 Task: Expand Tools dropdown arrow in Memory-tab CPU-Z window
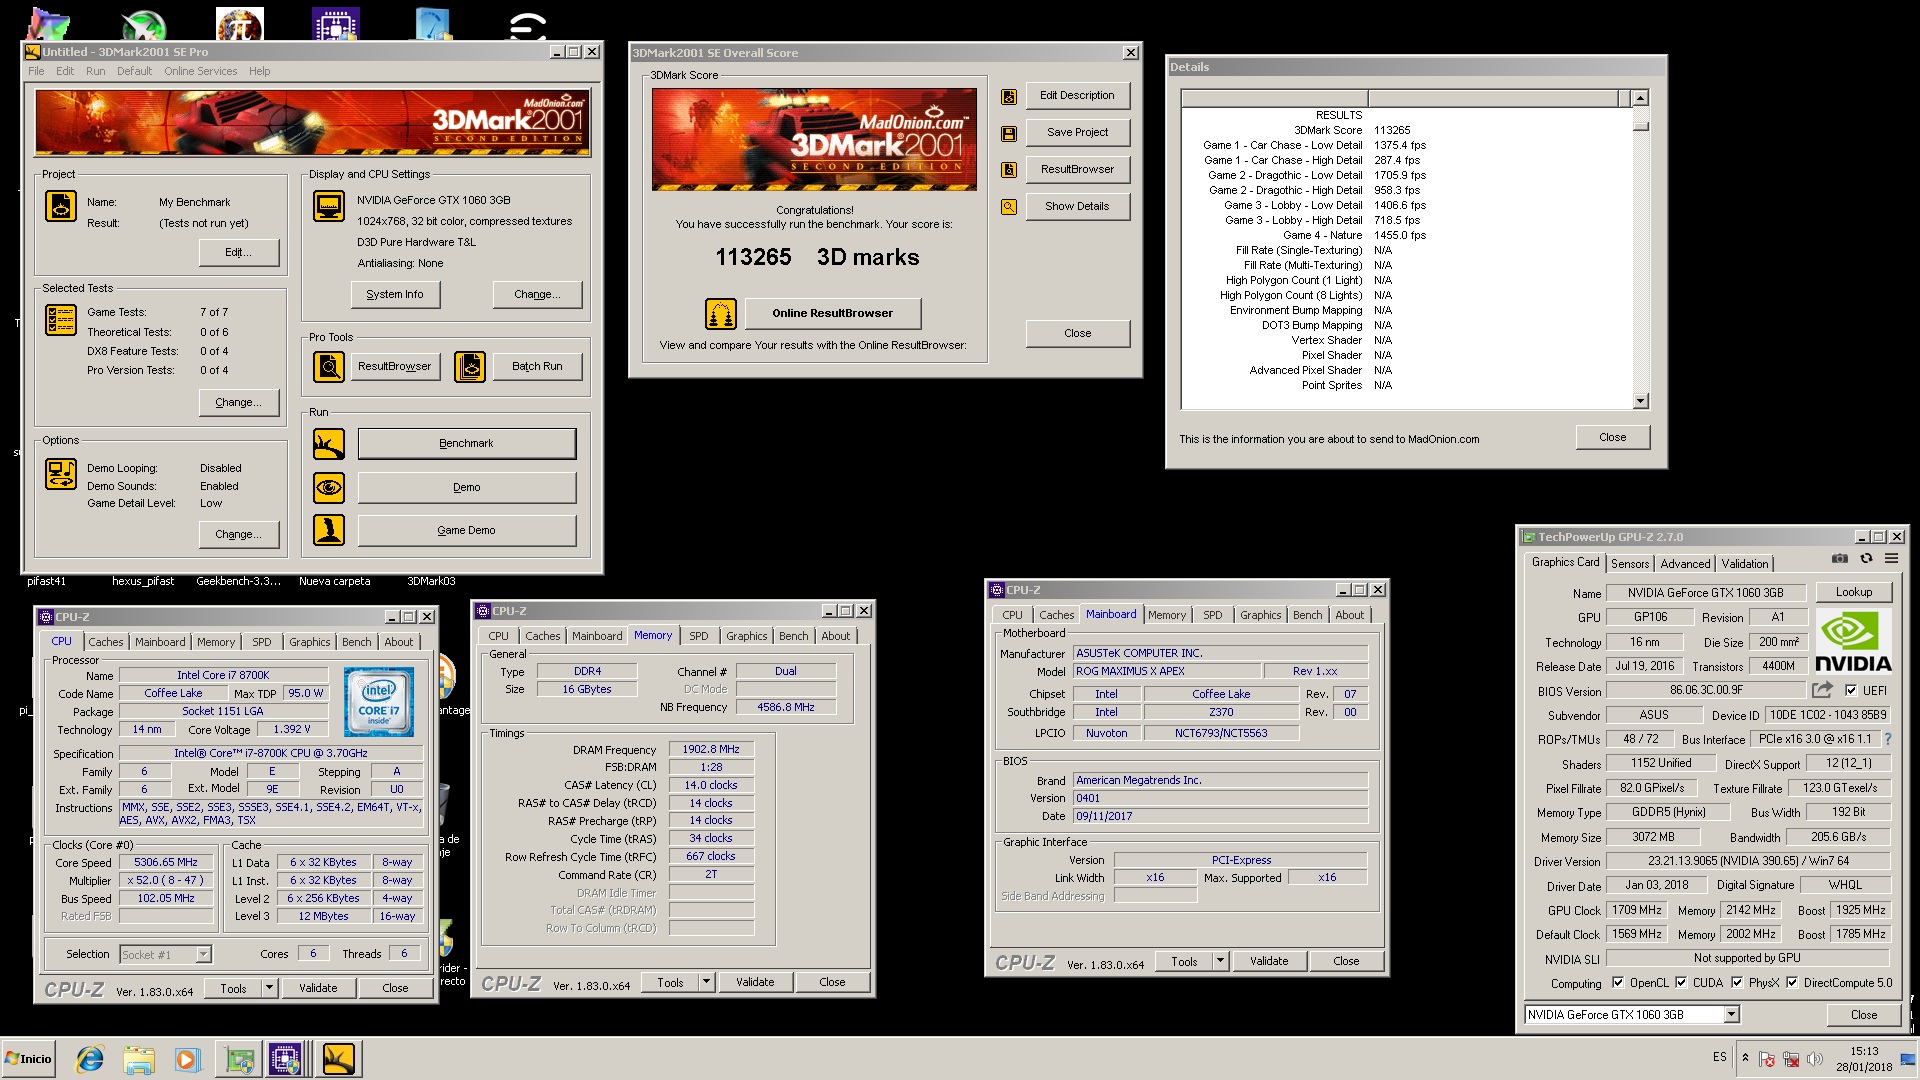(706, 982)
